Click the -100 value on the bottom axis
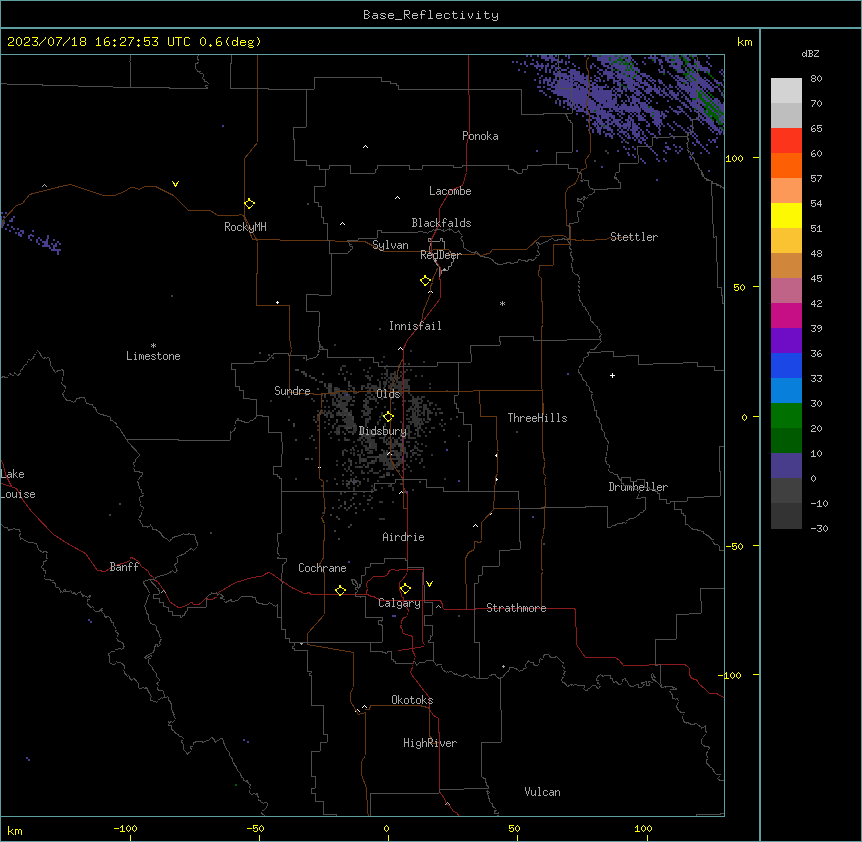Image resolution: width=862 pixels, height=842 pixels. 125,828
